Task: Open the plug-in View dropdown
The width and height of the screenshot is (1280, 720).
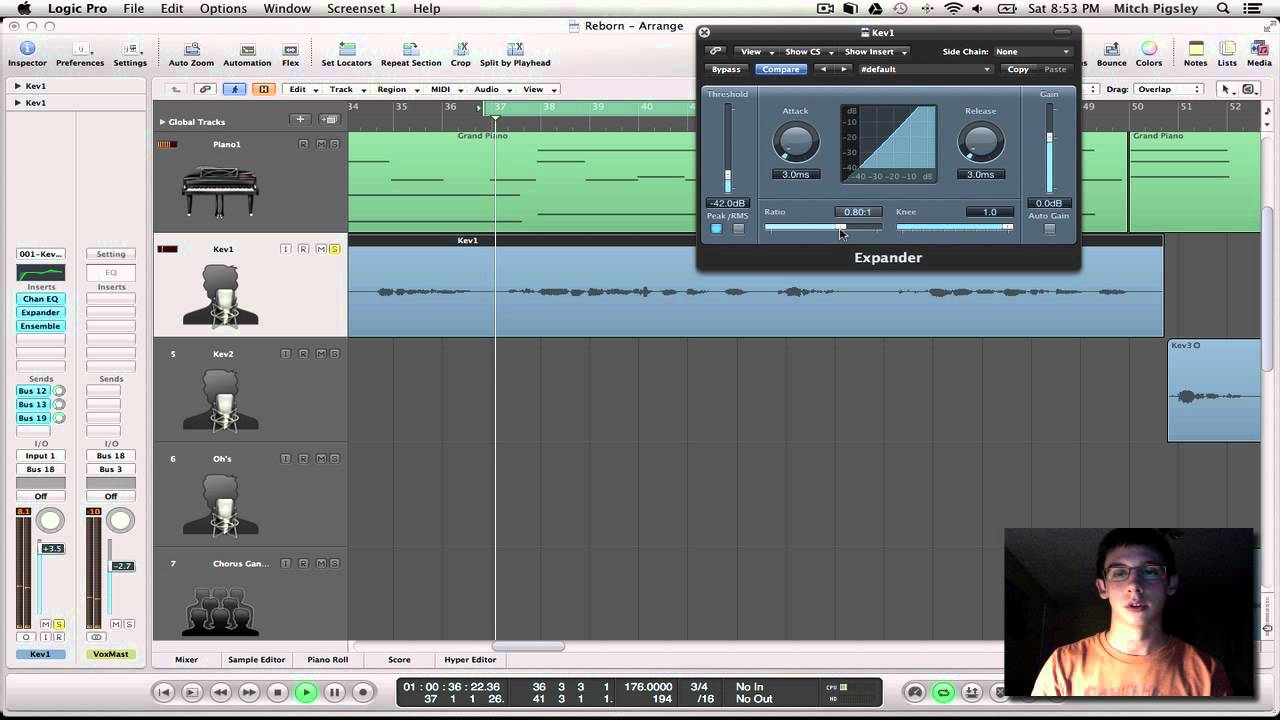Action: pyautogui.click(x=757, y=52)
